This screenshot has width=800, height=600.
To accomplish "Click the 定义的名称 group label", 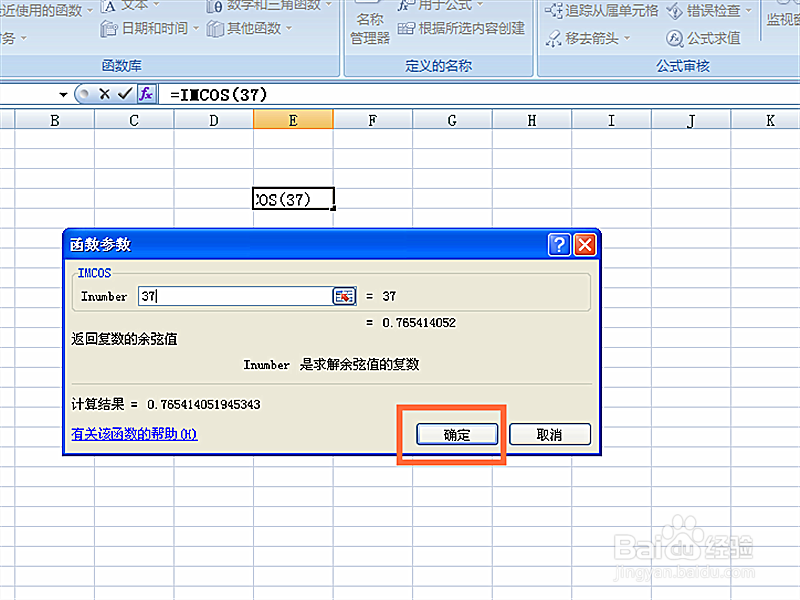I will click(439, 66).
